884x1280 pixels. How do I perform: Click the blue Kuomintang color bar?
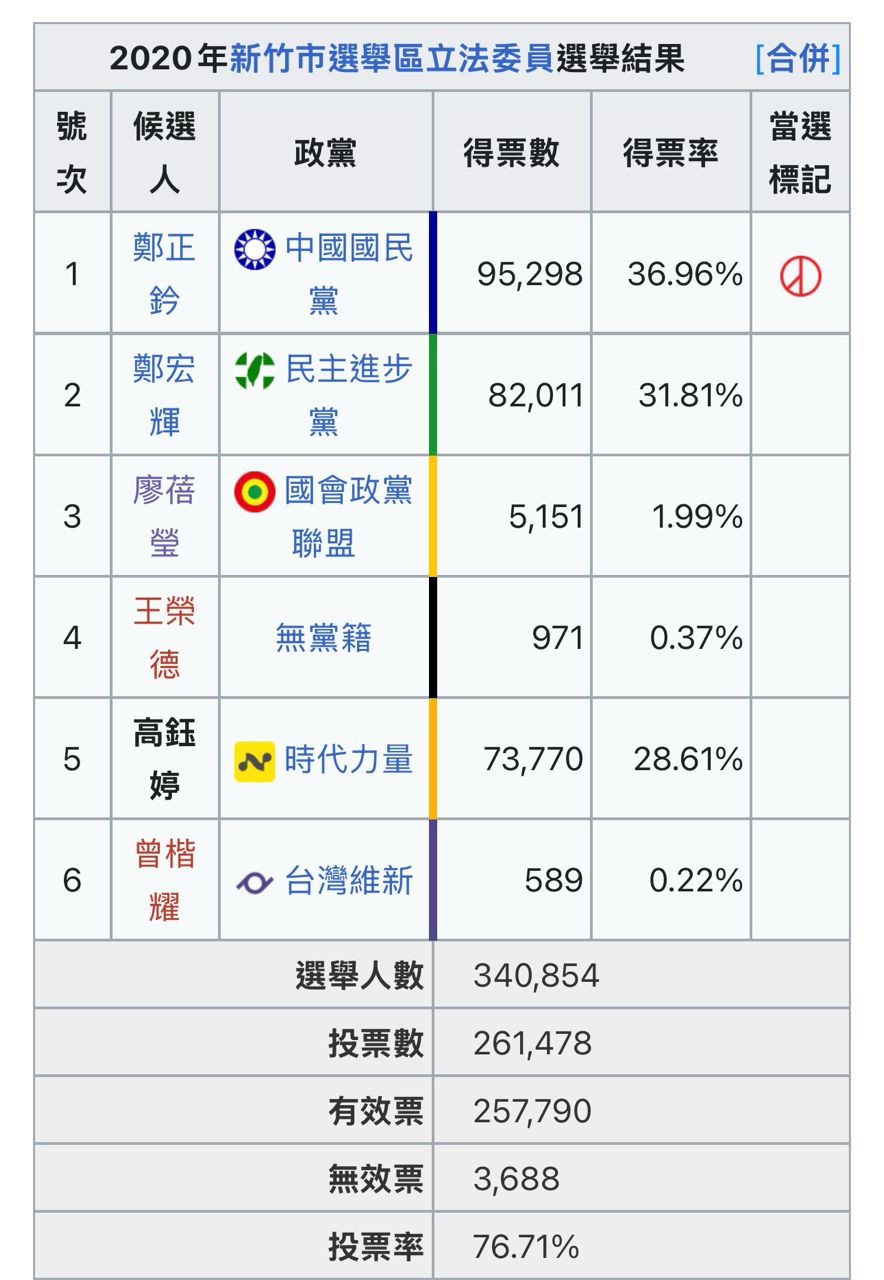[433, 273]
